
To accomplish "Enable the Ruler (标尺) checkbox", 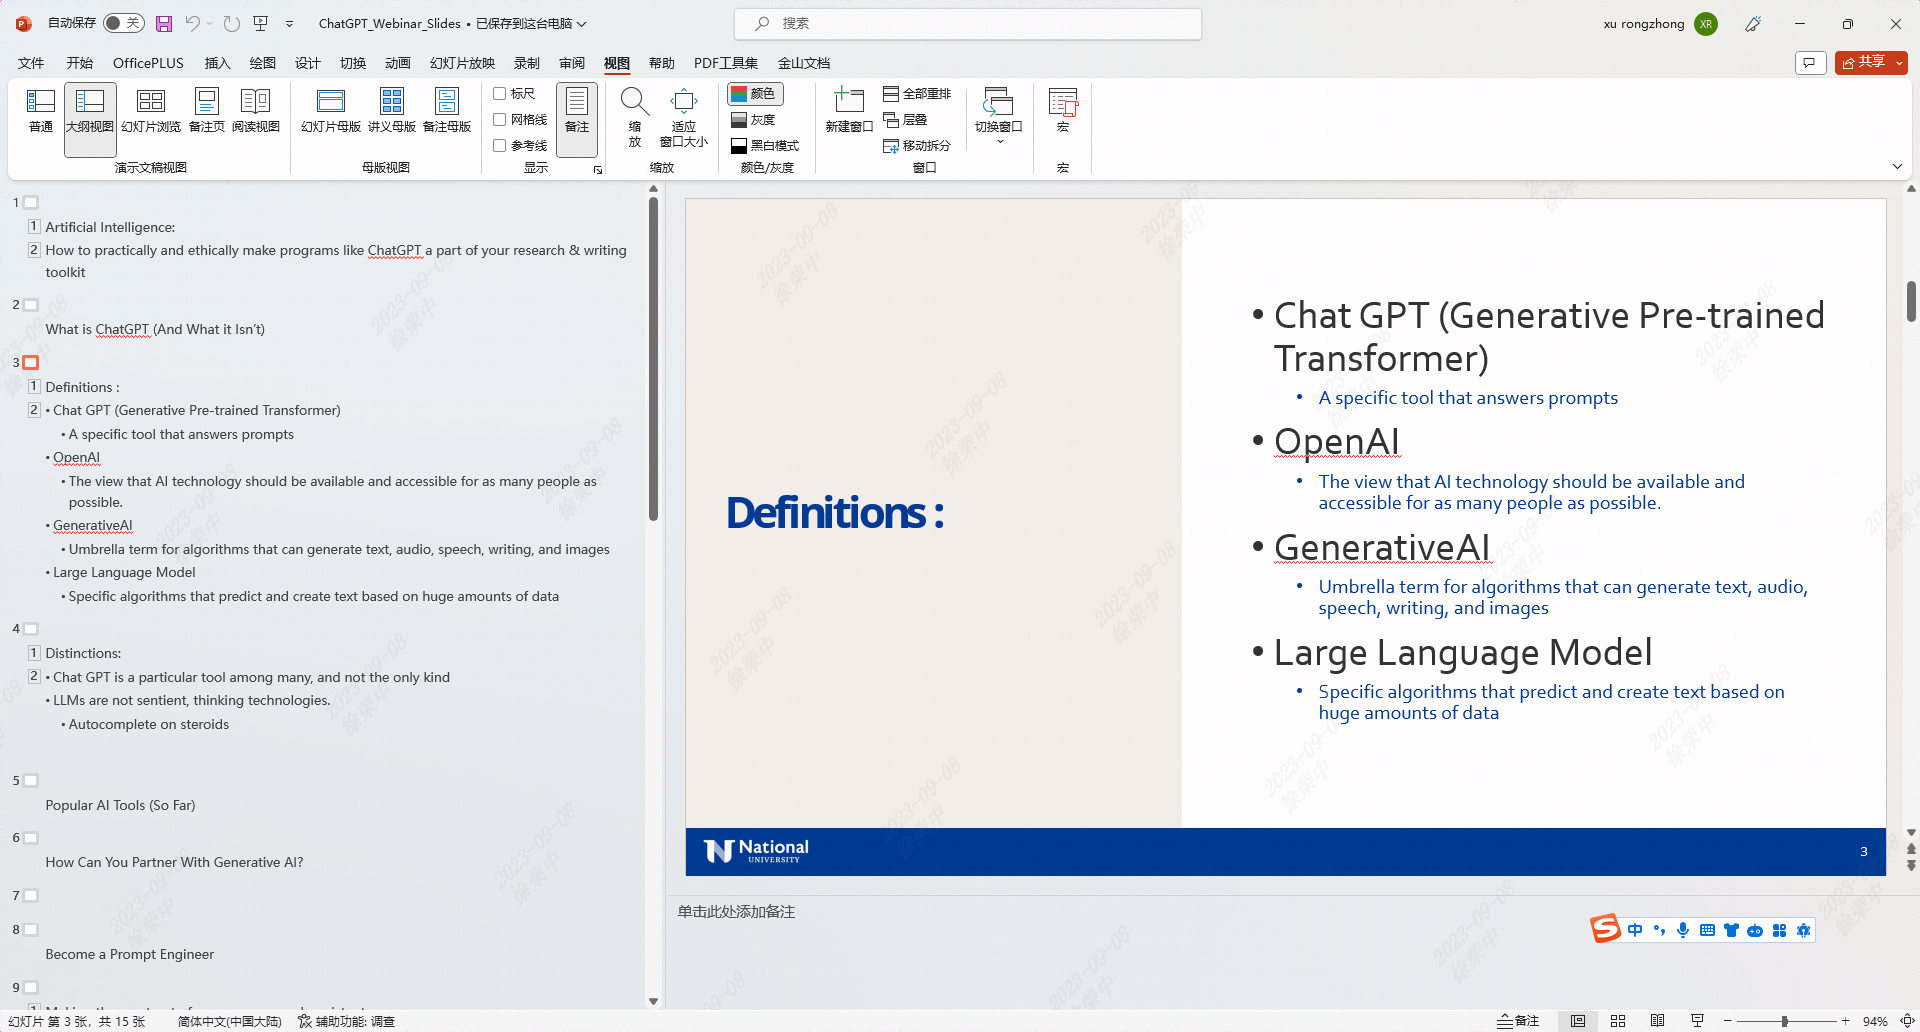I will coord(499,94).
